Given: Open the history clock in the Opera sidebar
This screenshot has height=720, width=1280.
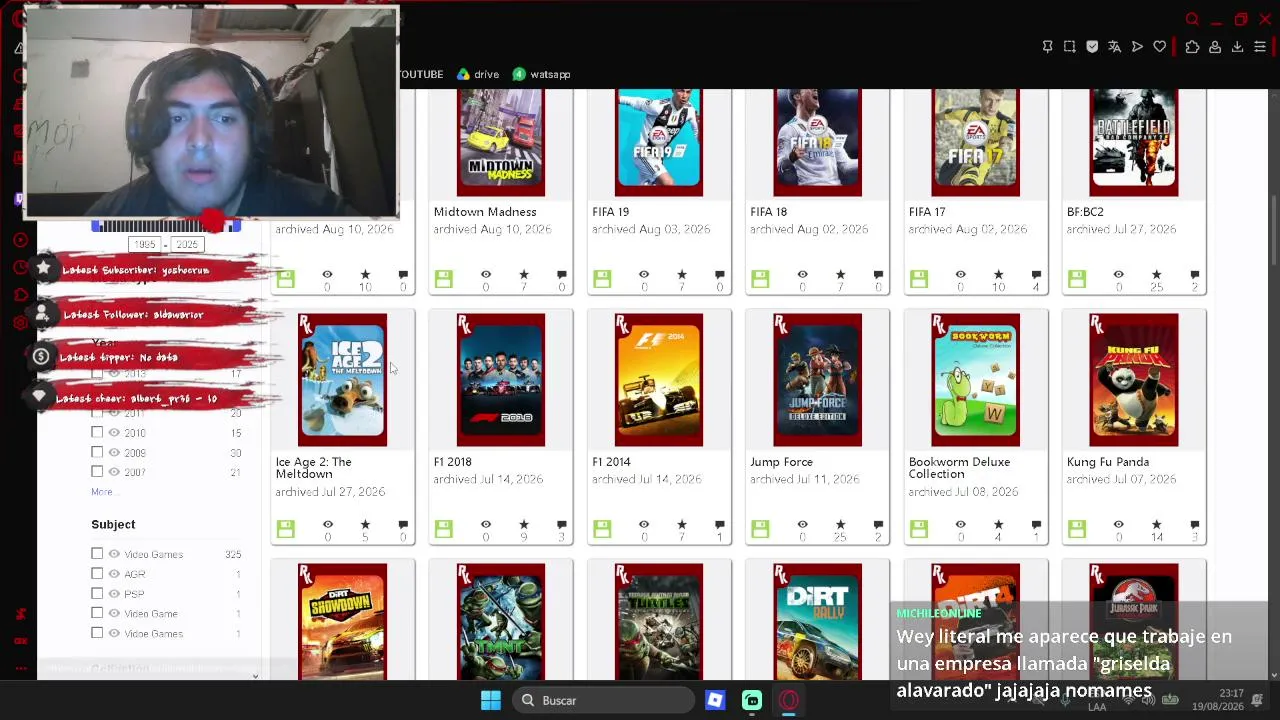Looking at the screenshot, I should 20,267.
